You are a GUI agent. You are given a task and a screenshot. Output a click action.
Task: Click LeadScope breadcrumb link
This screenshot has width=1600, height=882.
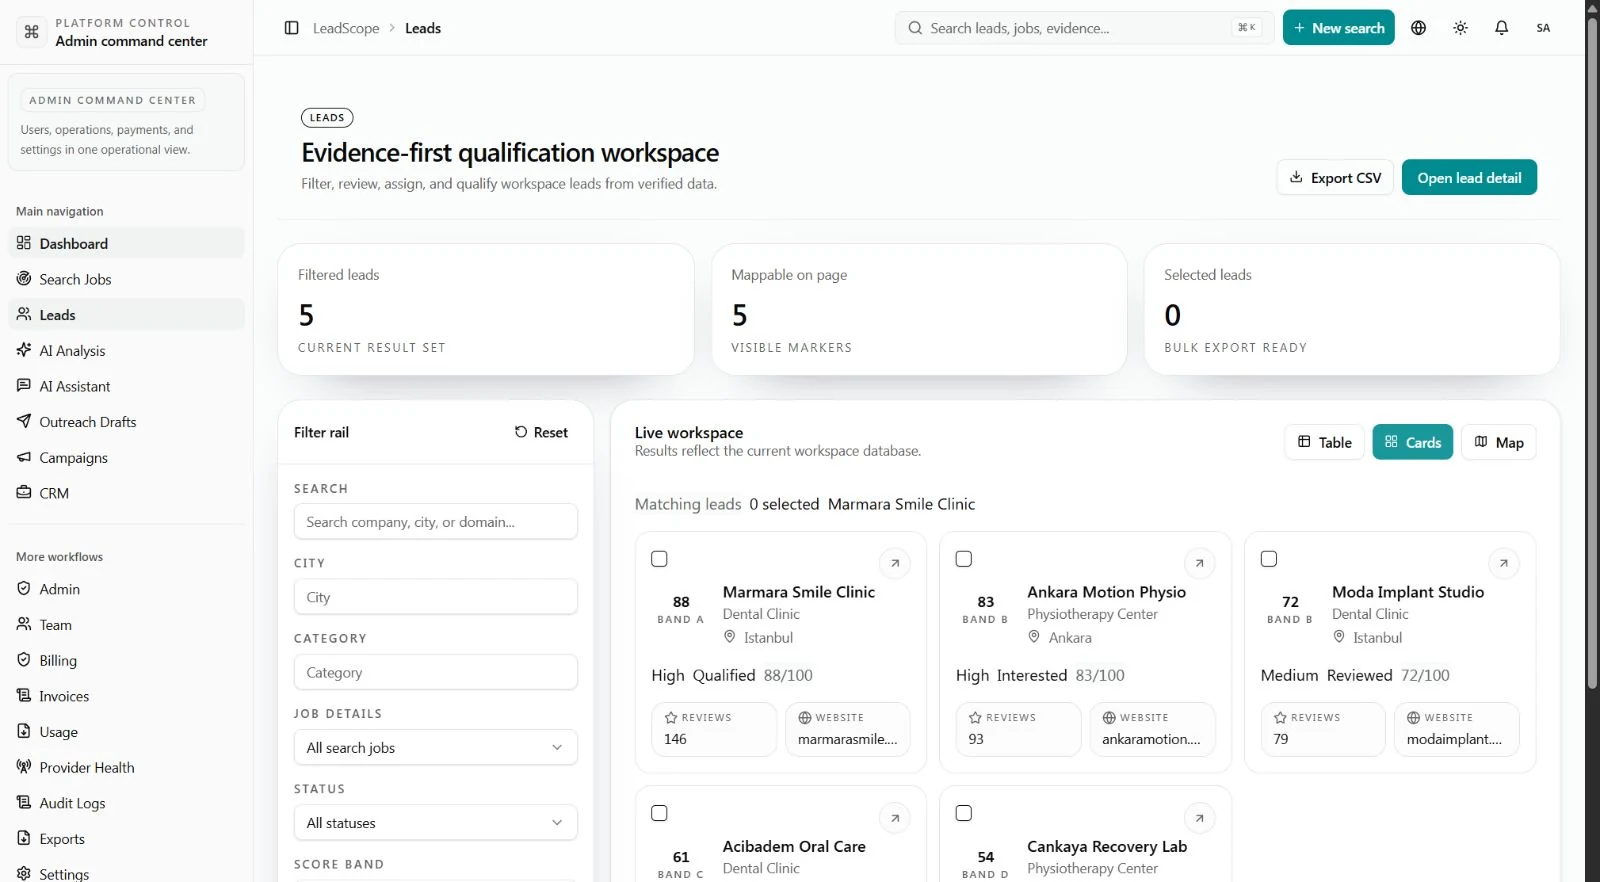tap(346, 28)
